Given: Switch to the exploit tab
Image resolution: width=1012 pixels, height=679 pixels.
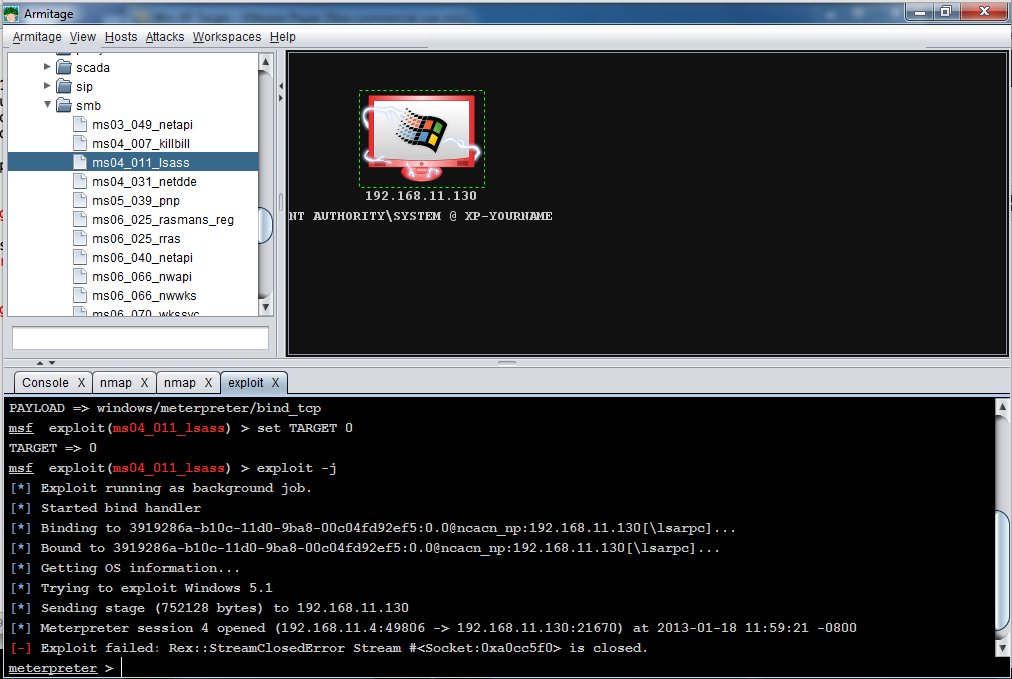Looking at the screenshot, I should point(245,383).
